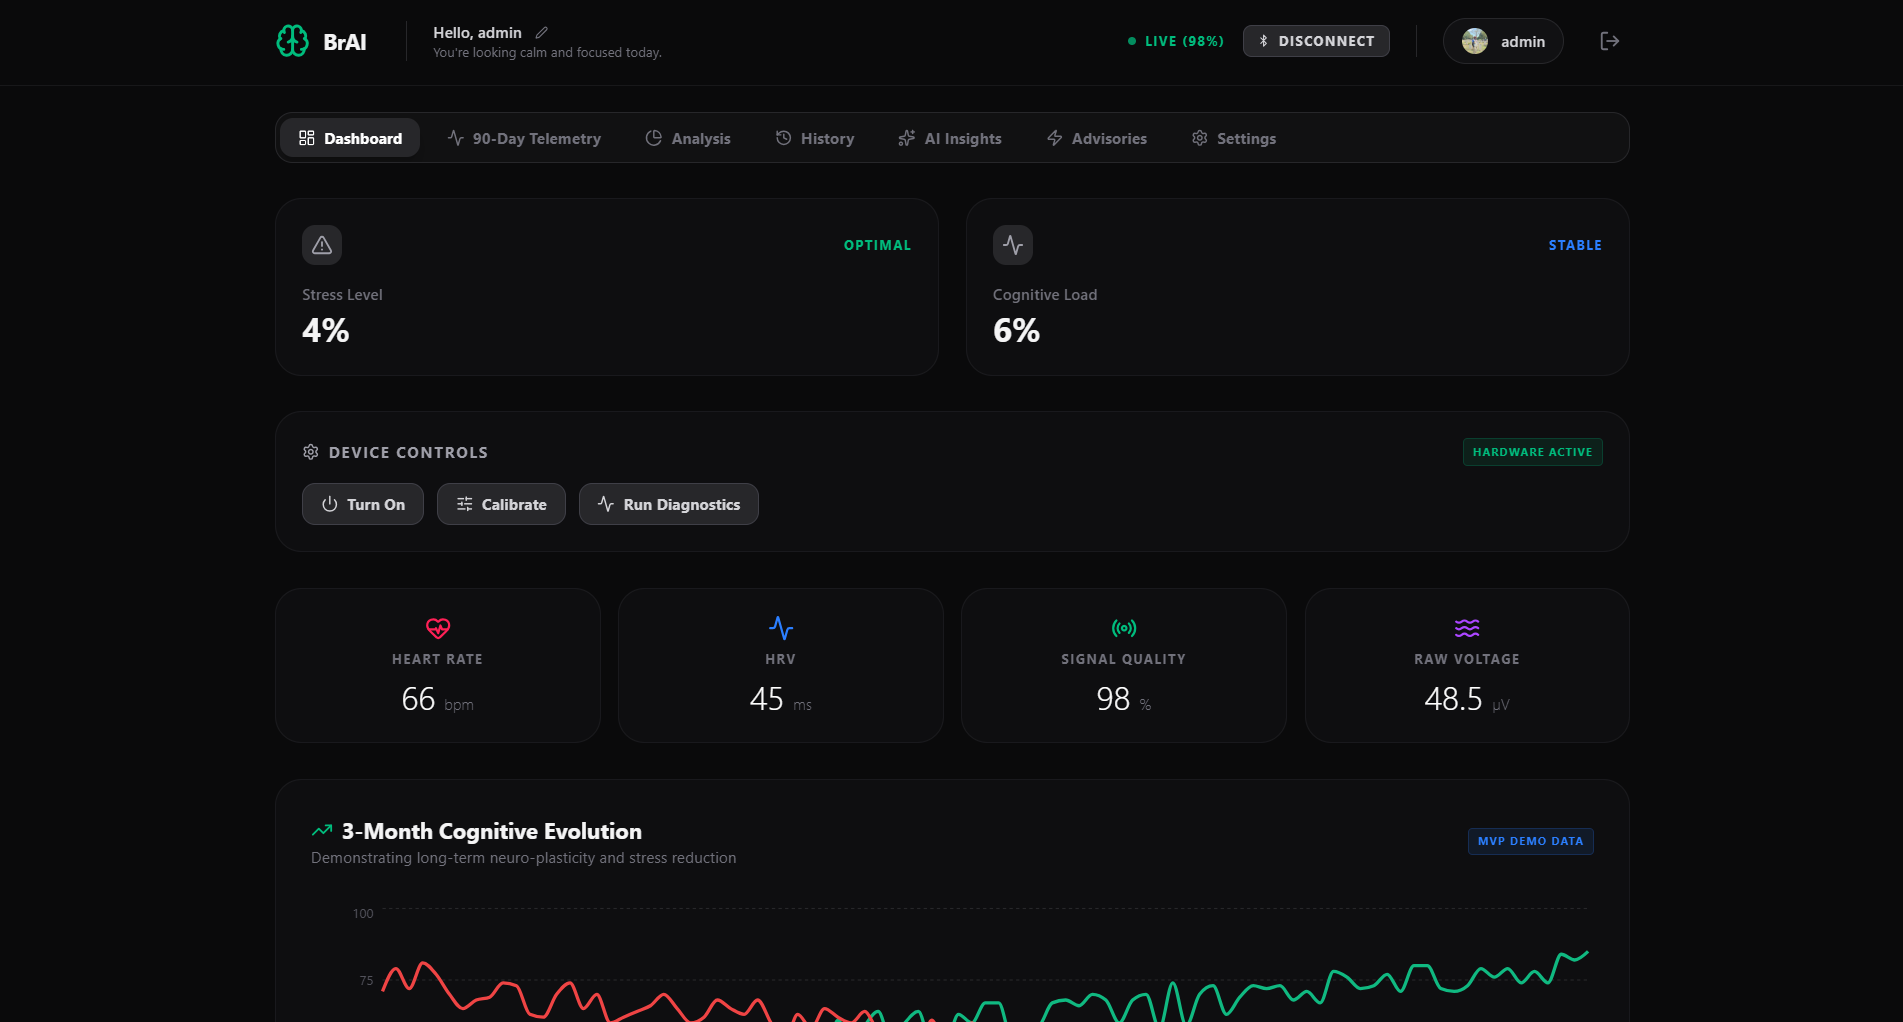Click the 100 axis label on chart
Image resolution: width=1903 pixels, height=1022 pixels.
[363, 914]
